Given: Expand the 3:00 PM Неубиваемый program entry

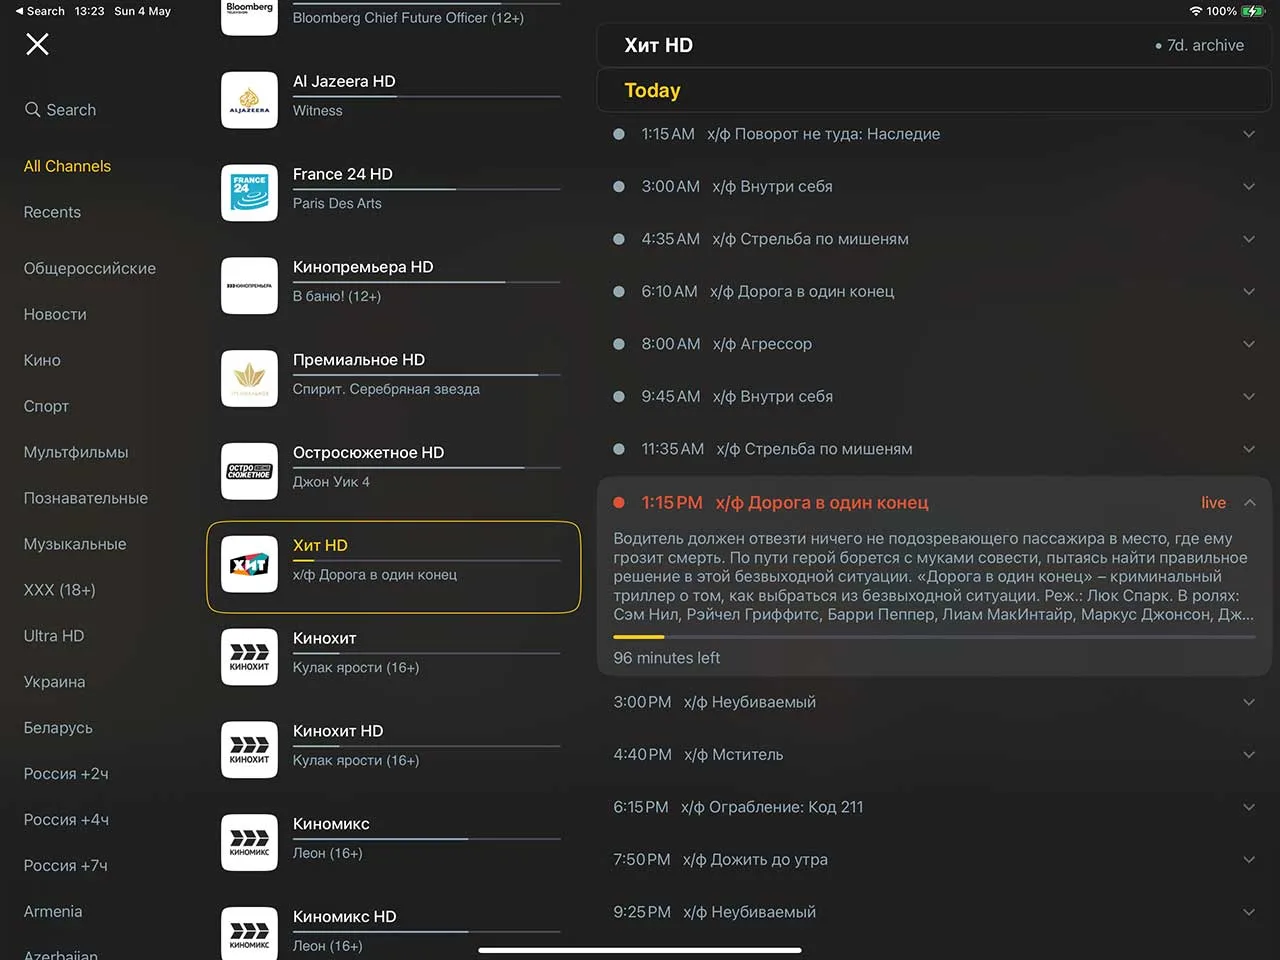Looking at the screenshot, I should pos(1249,702).
